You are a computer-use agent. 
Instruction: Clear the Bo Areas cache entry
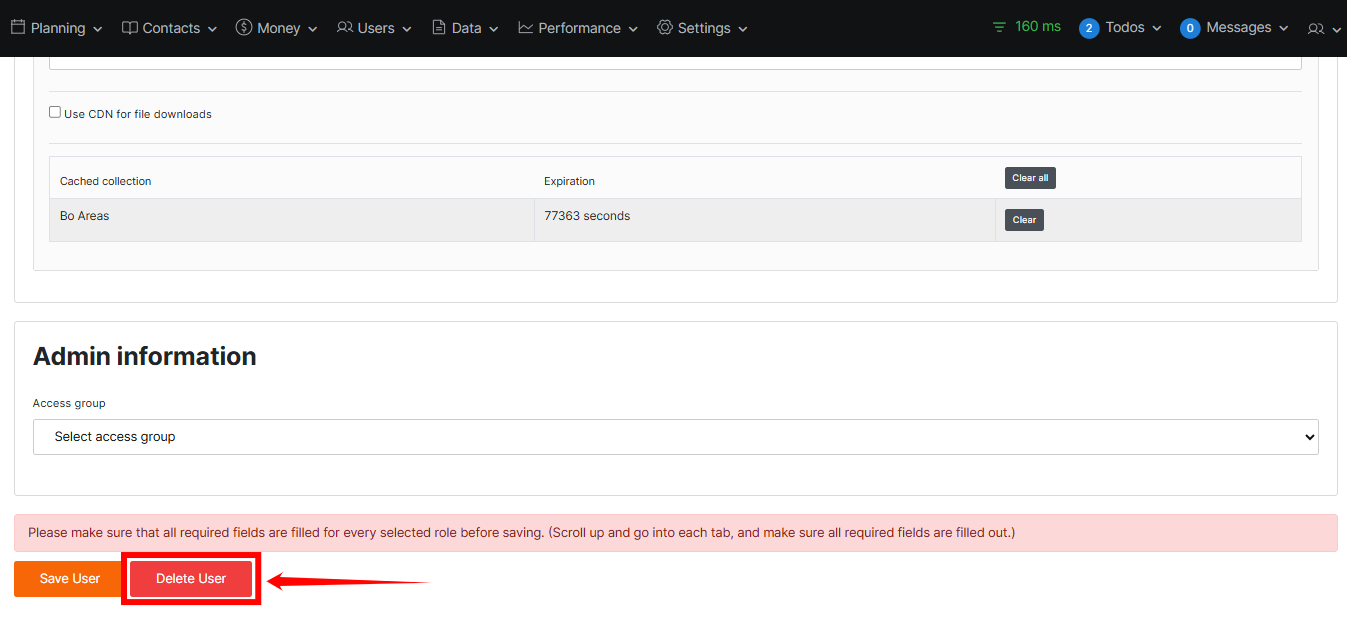tap(1024, 220)
